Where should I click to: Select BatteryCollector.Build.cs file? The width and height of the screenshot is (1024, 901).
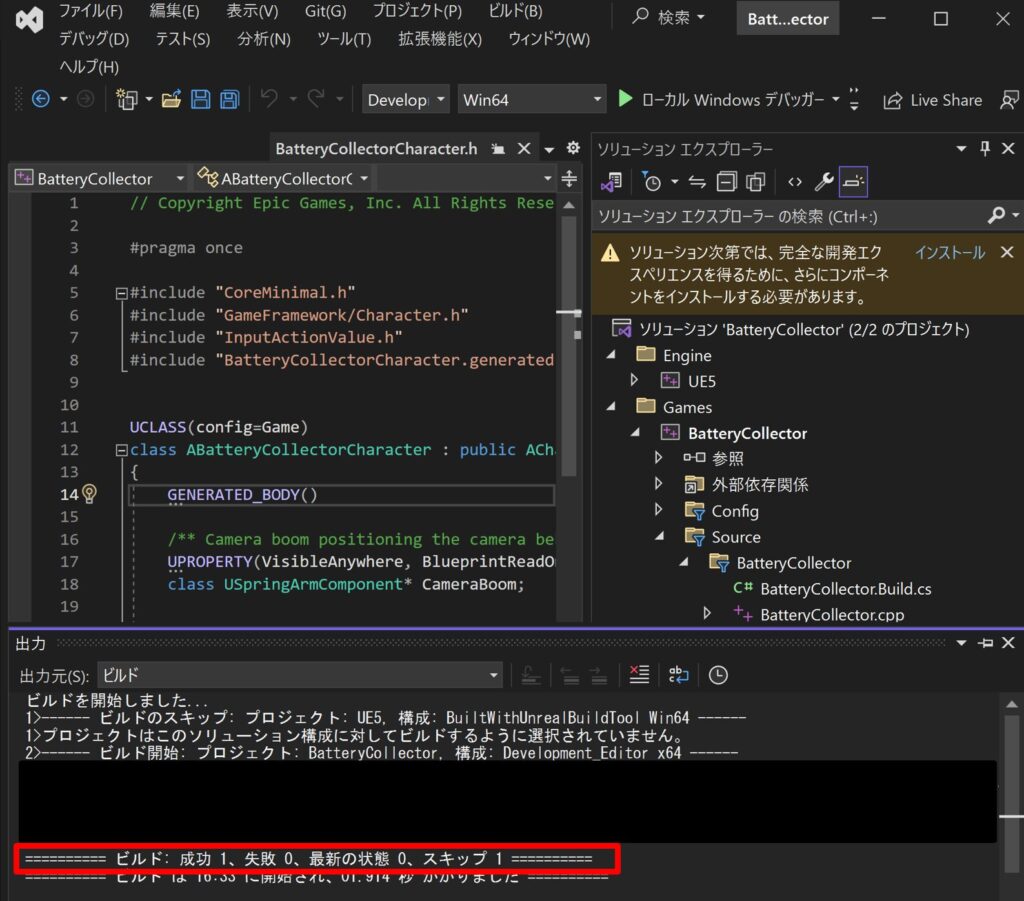tap(846, 588)
